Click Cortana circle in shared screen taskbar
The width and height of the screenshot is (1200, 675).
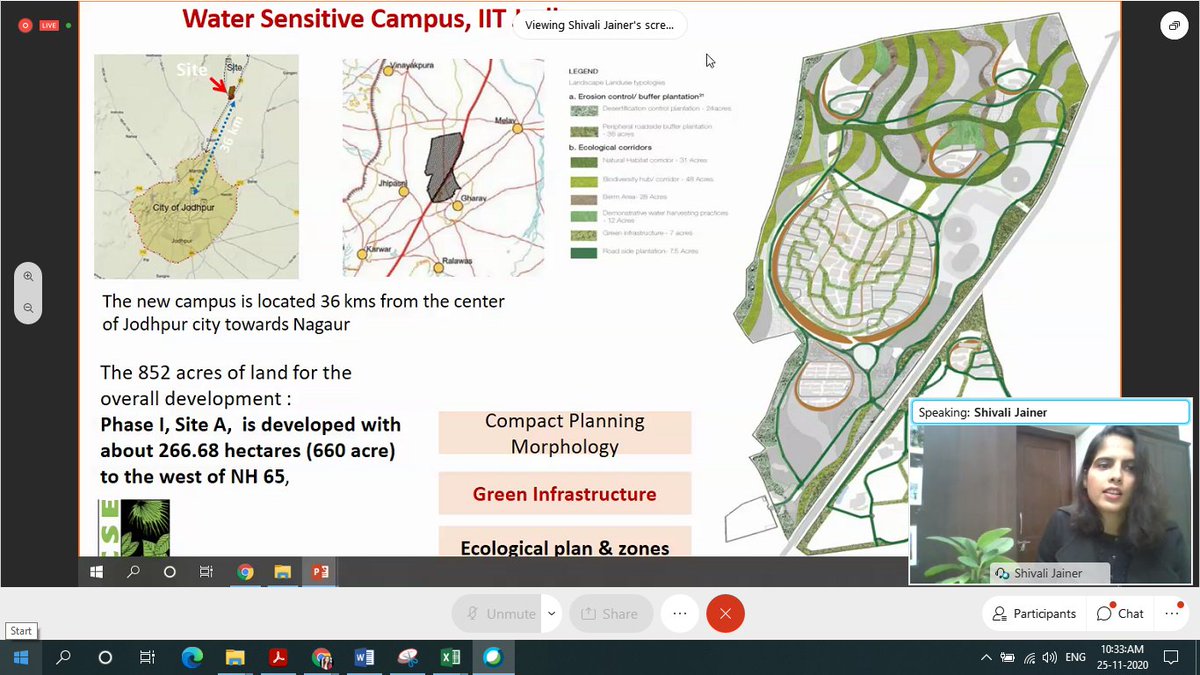[x=169, y=572]
